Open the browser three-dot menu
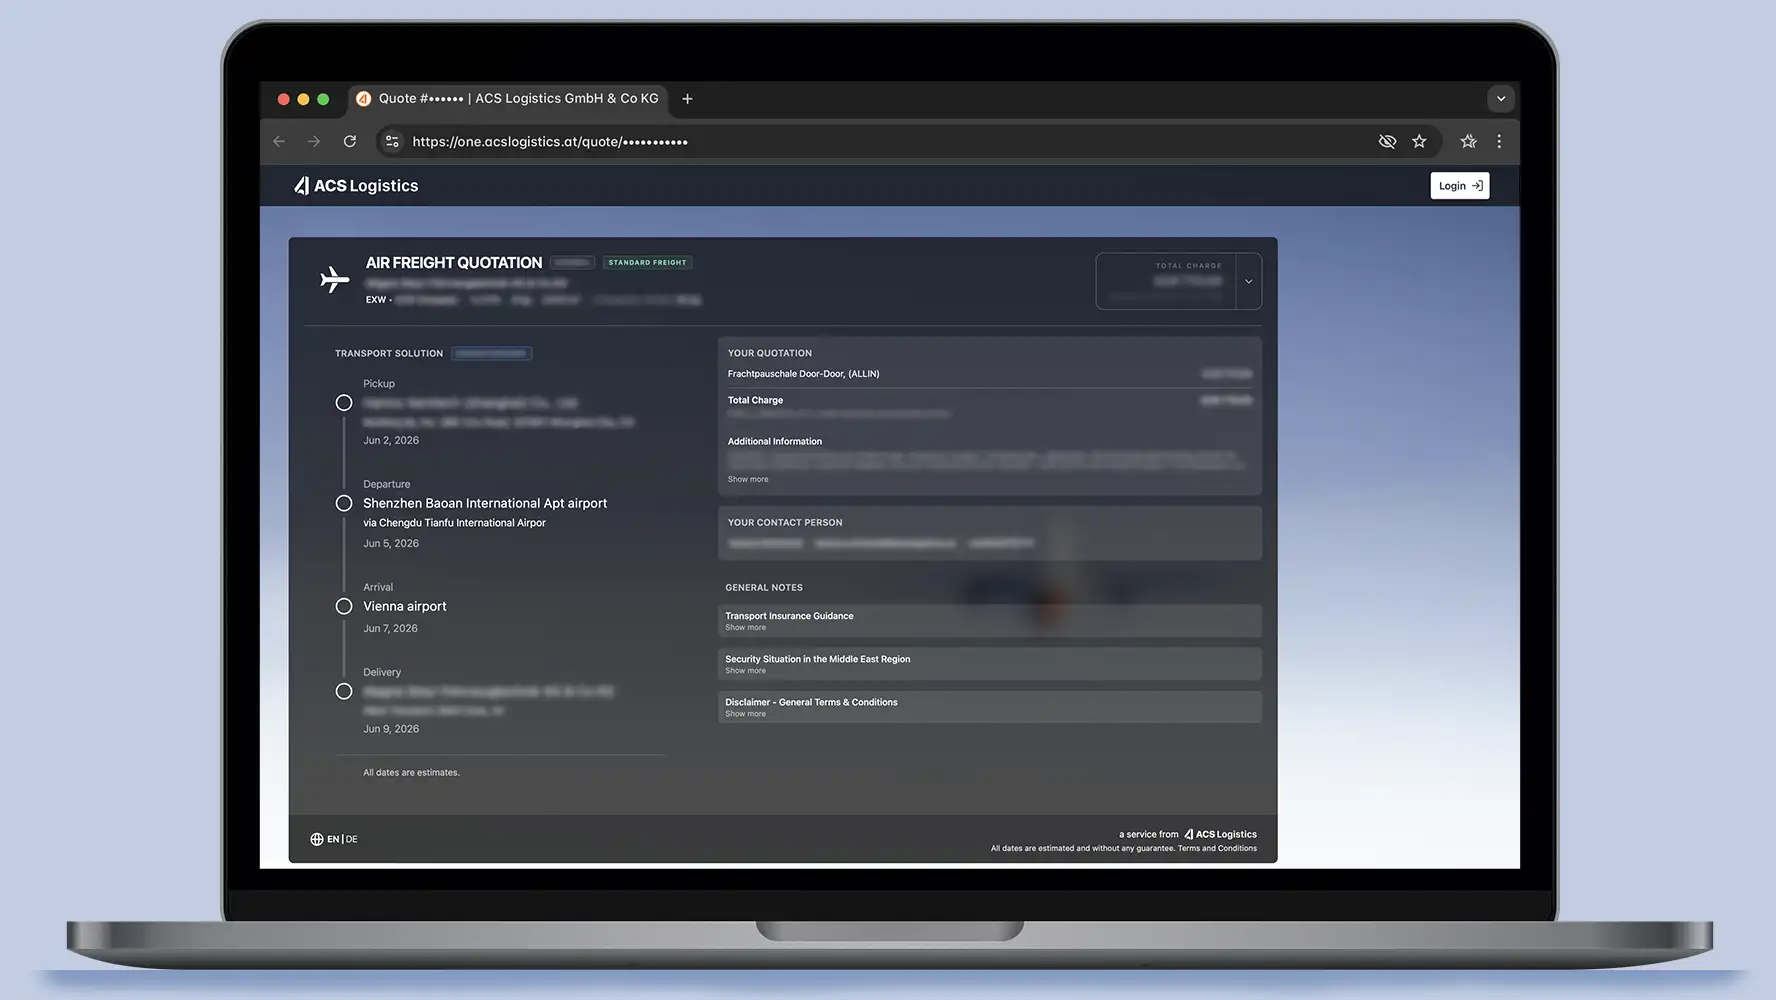The image size is (1776, 1000). [x=1499, y=142]
